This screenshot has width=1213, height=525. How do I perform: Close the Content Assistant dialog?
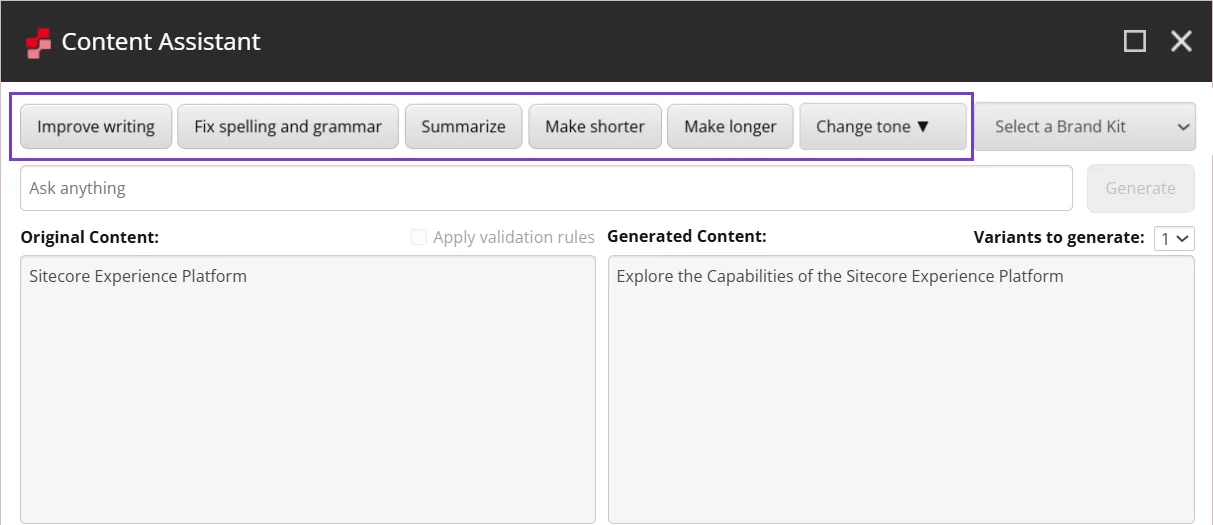click(x=1182, y=41)
